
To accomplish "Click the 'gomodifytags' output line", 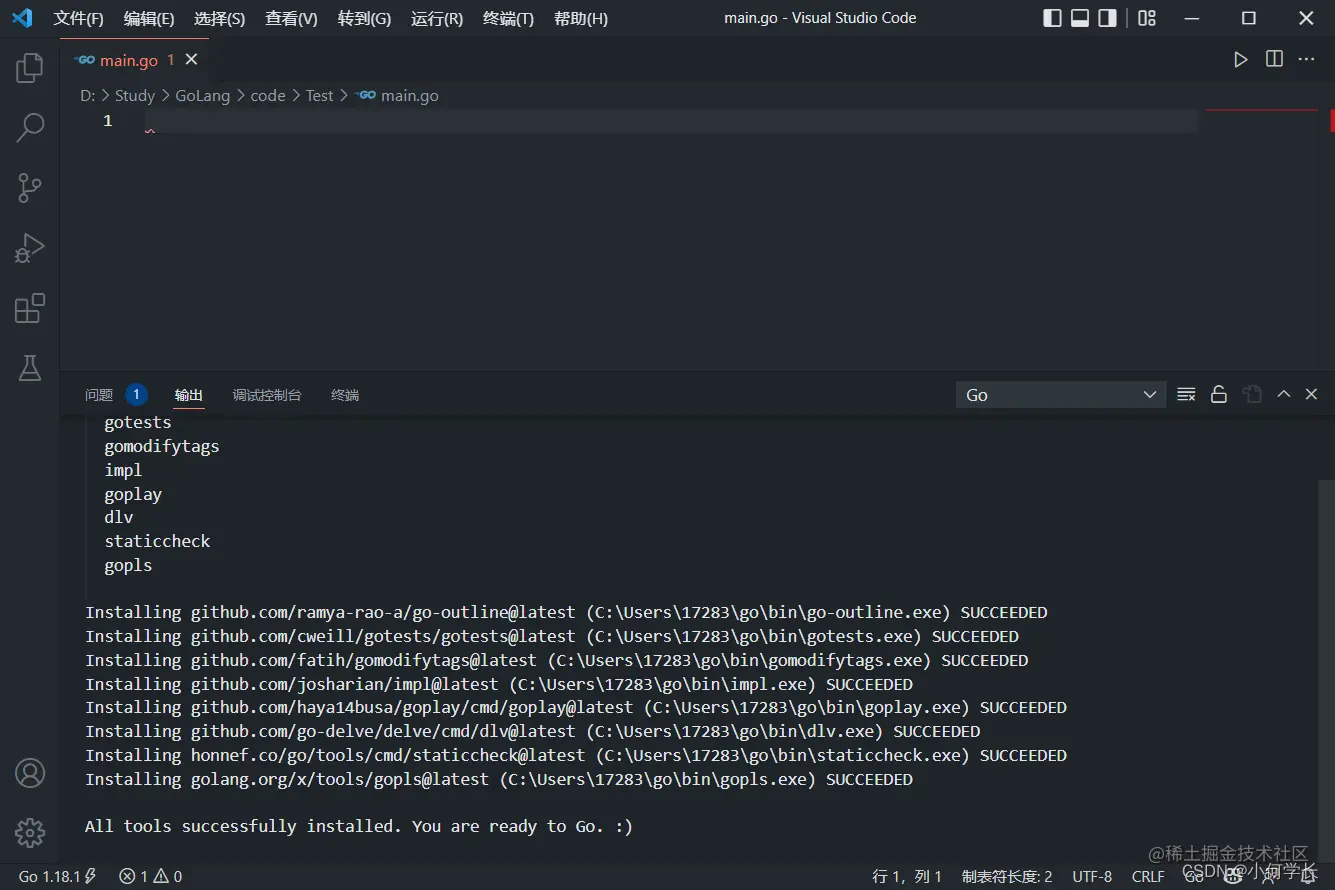I will coord(162,446).
